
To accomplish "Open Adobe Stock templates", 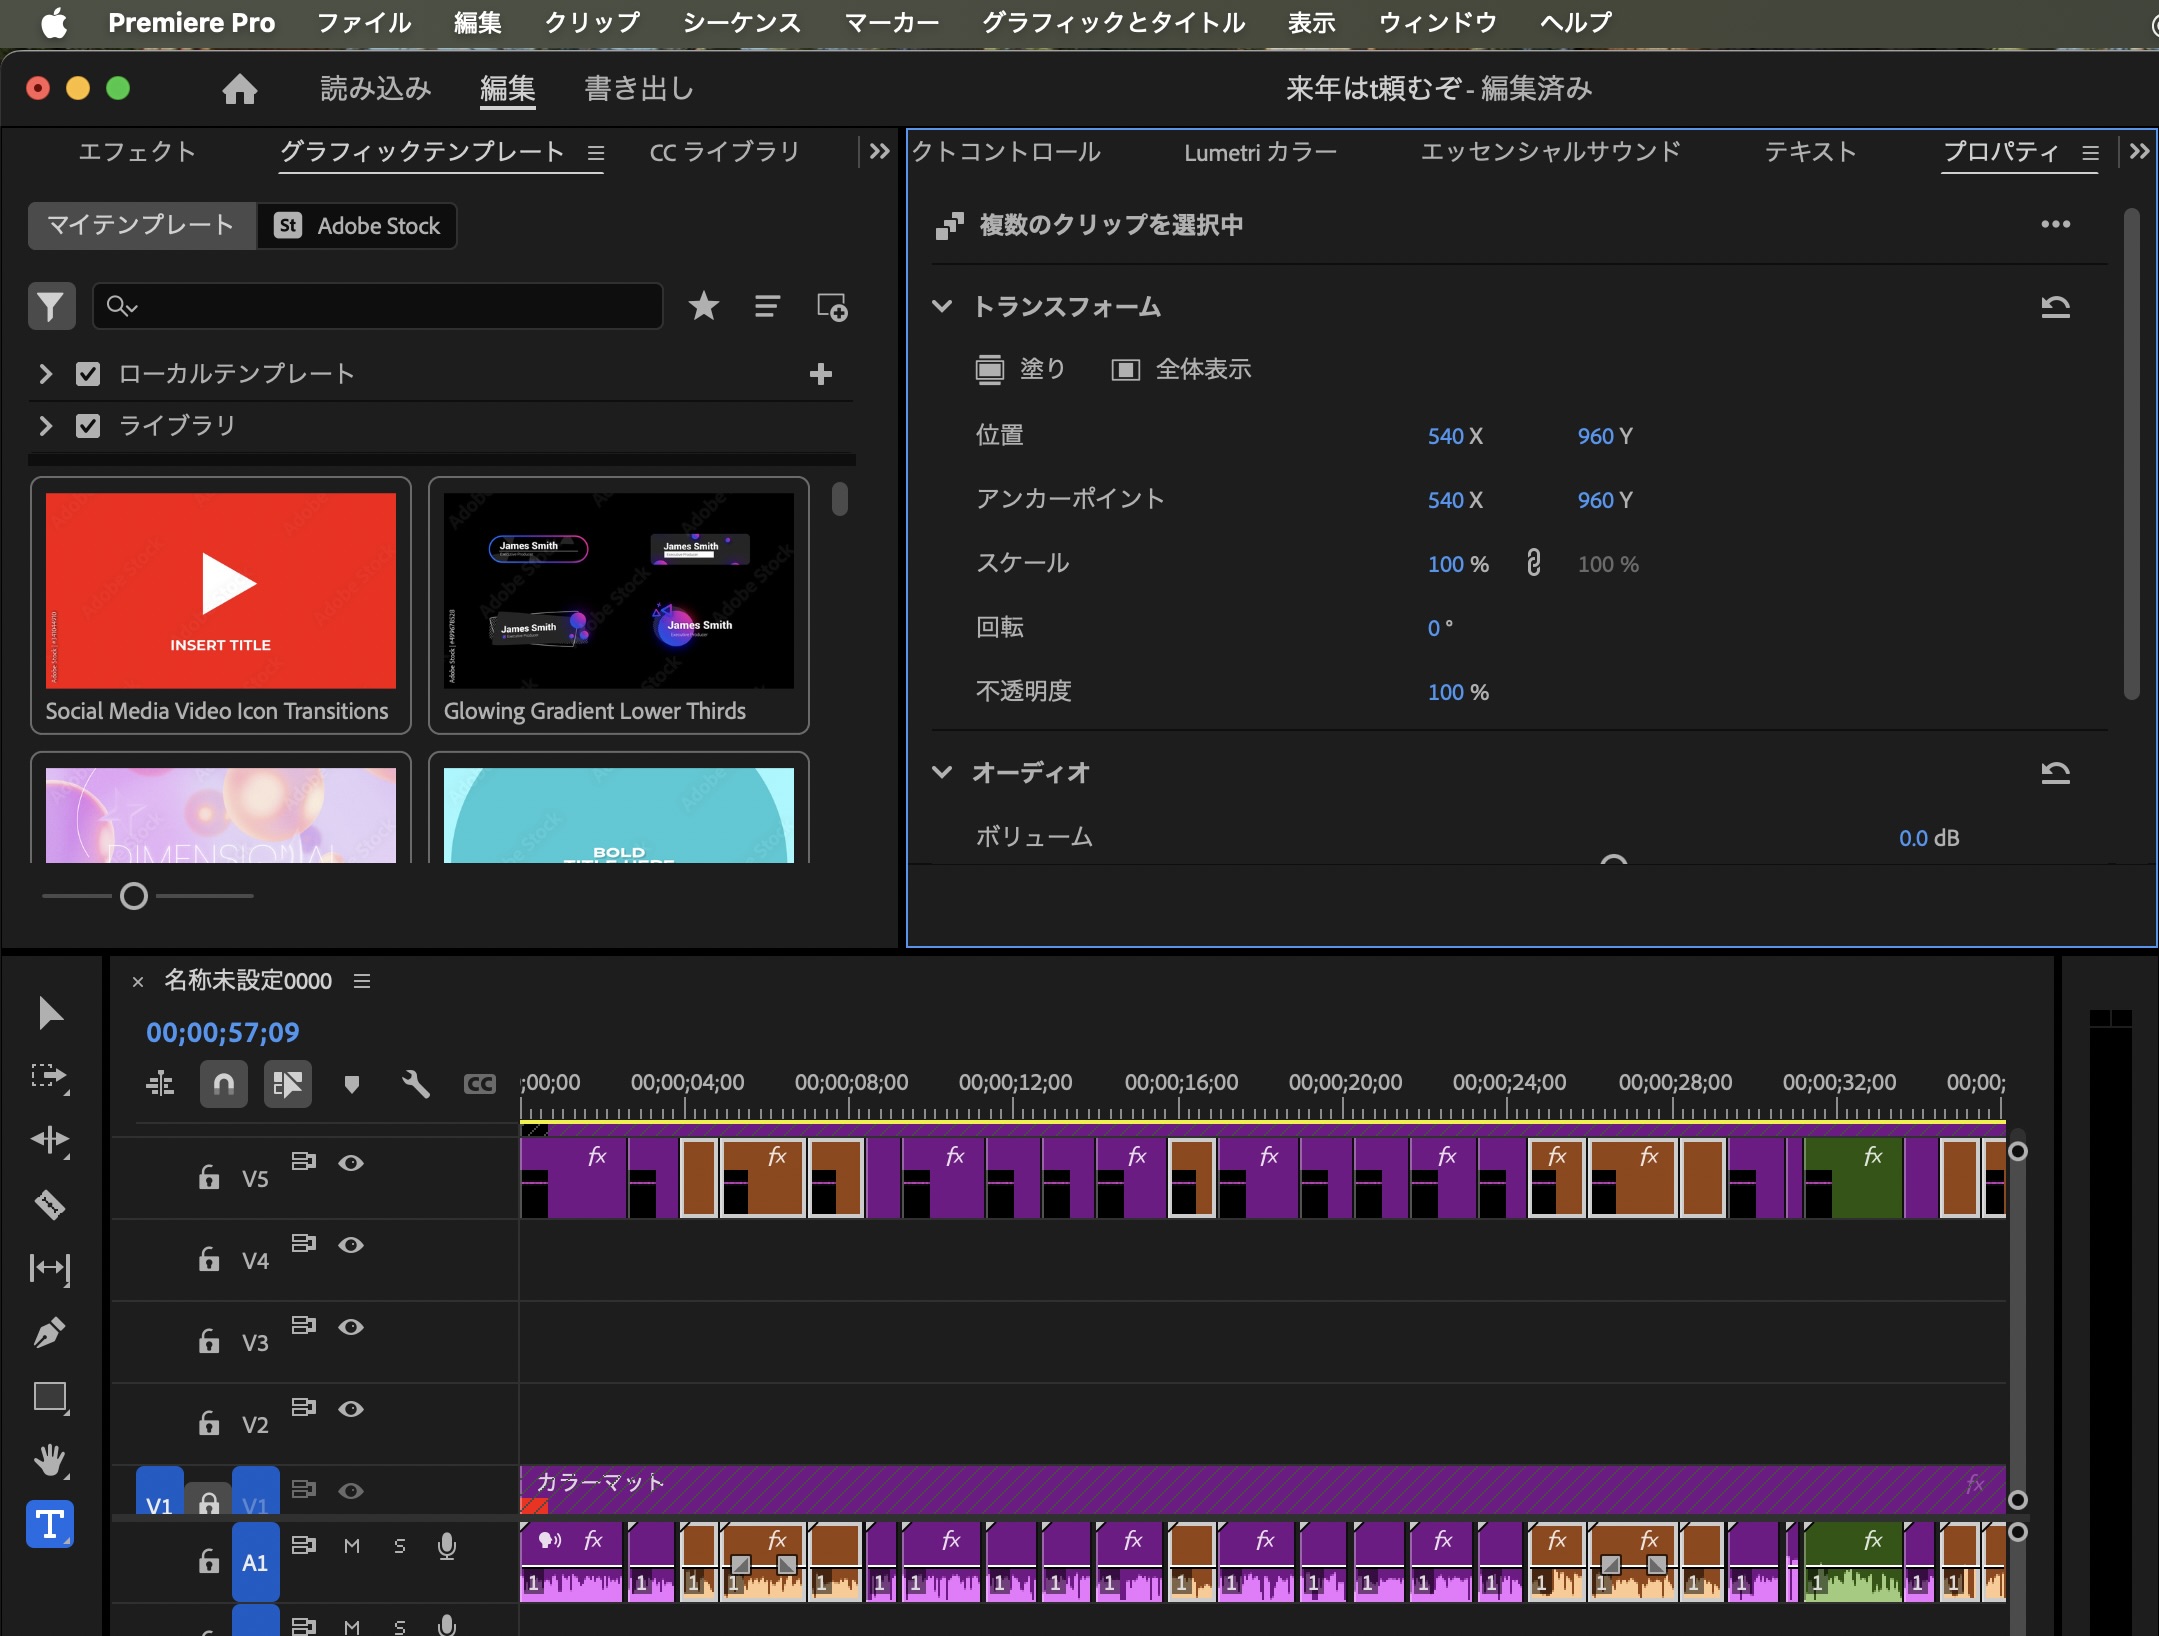I will point(357,225).
